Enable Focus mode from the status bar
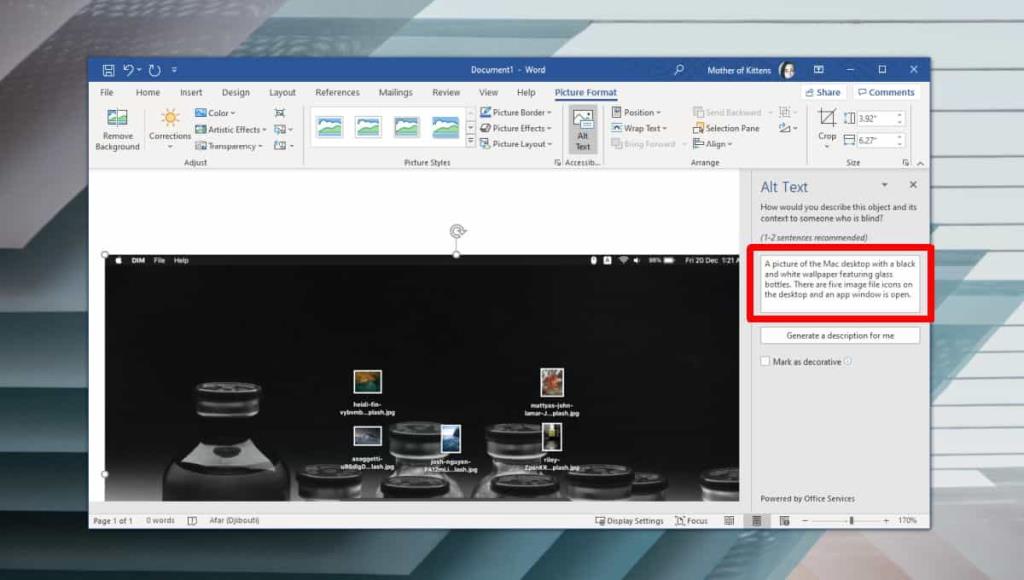This screenshot has width=1024, height=580. click(x=694, y=520)
